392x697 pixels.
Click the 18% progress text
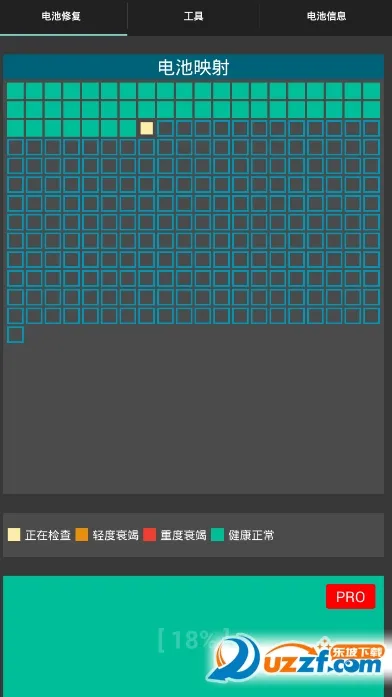coord(195,640)
